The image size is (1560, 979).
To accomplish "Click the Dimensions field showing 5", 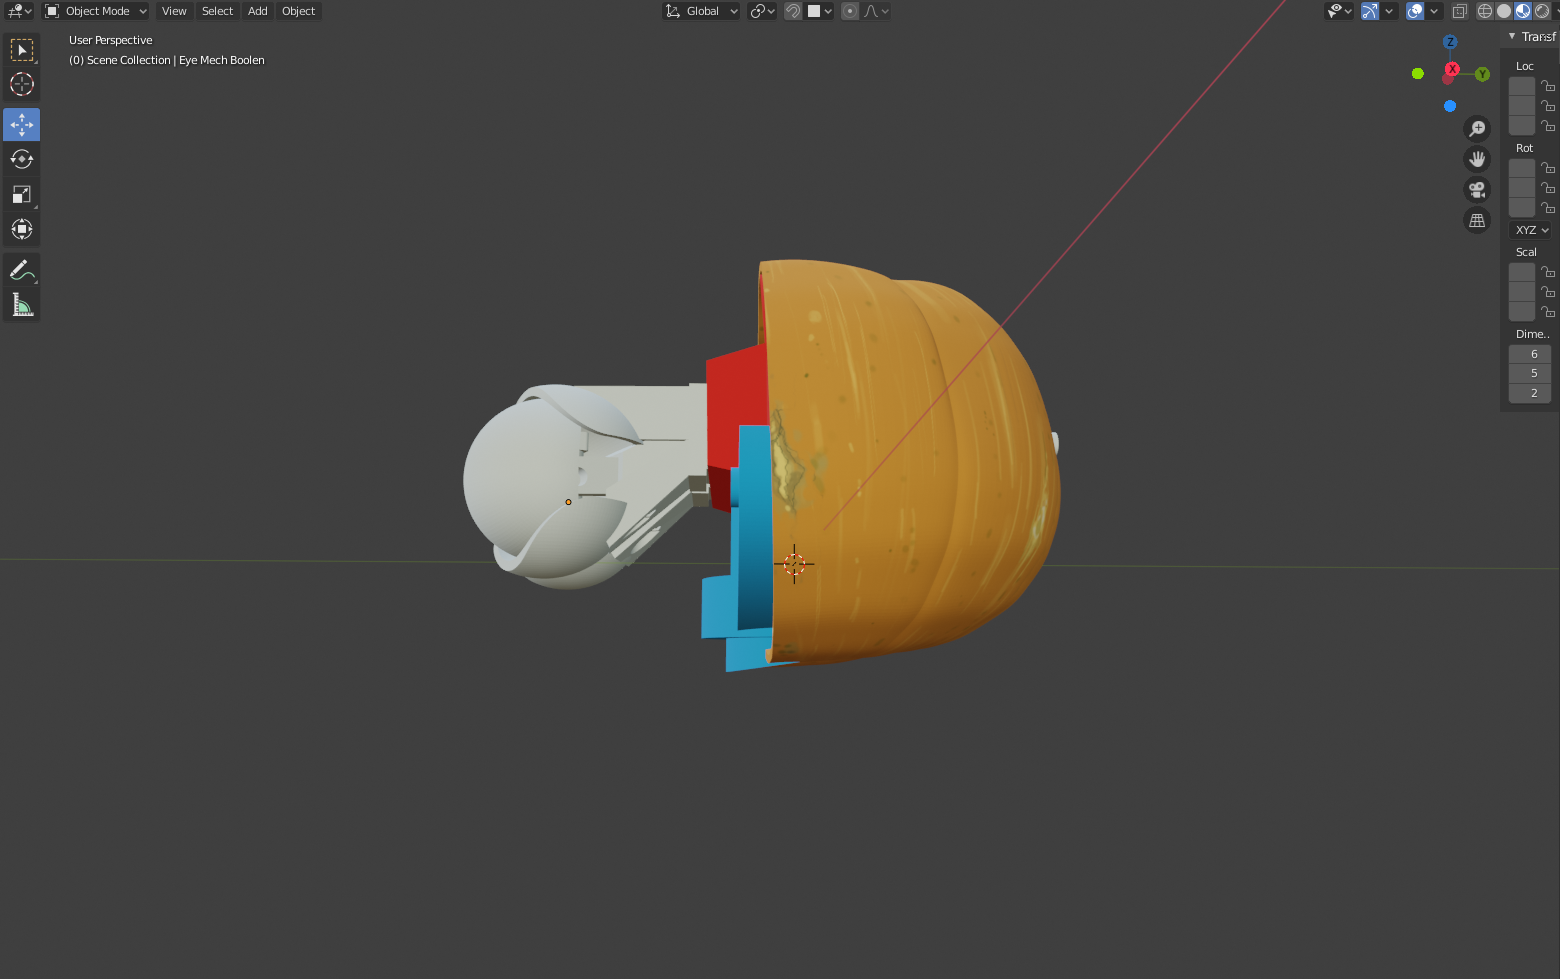I will (1530, 373).
